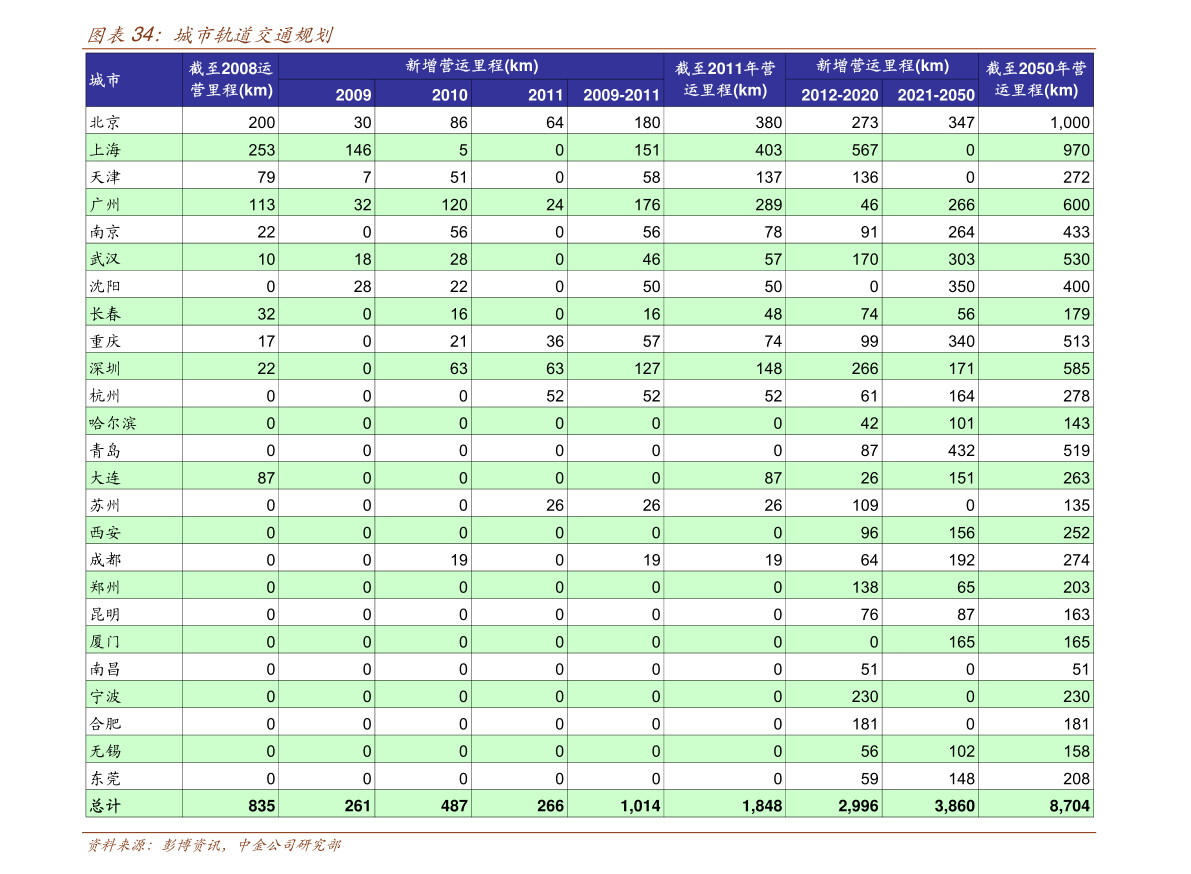
Task: Click the 大连 2008 cell showing 87
Action: (x=265, y=478)
